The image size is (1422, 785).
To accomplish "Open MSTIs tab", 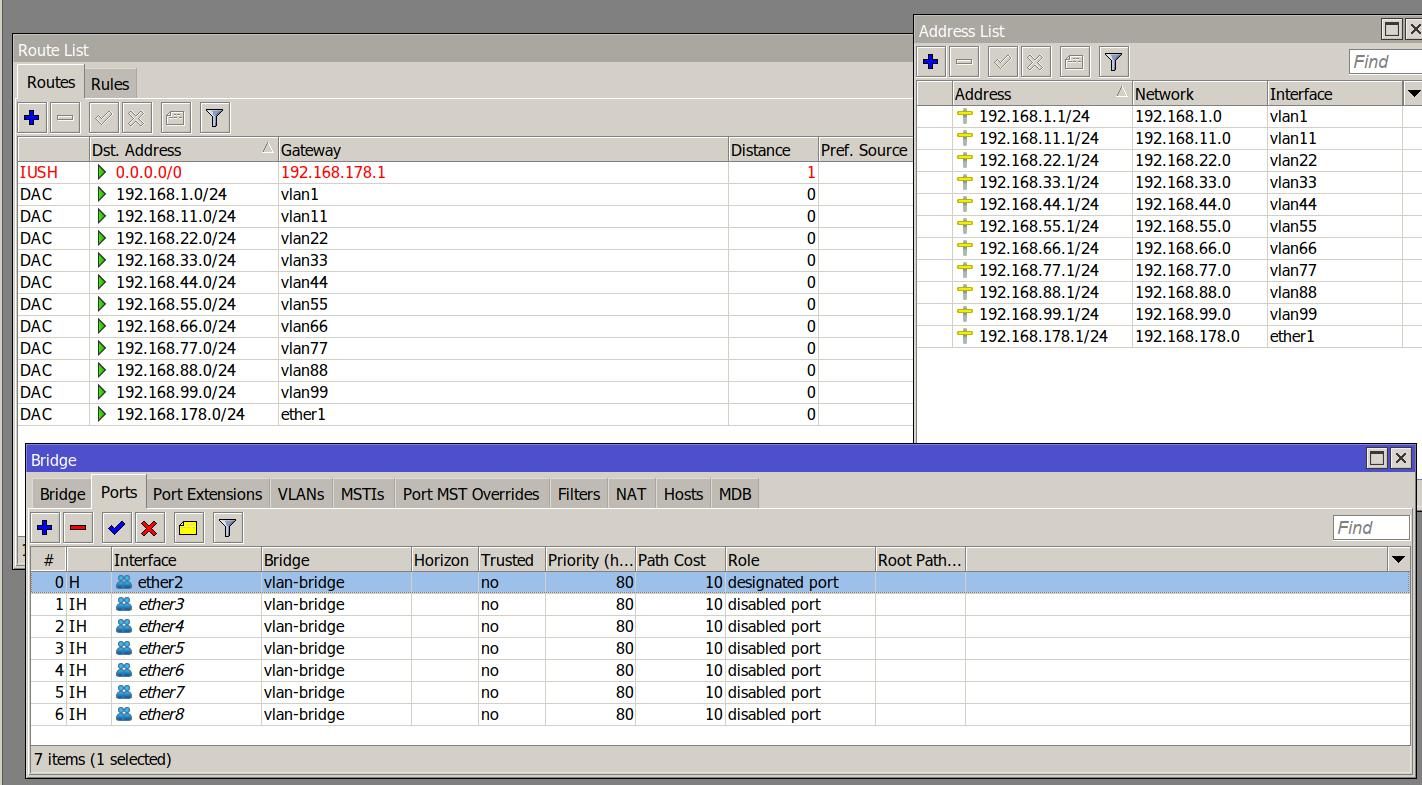I will click(x=362, y=494).
